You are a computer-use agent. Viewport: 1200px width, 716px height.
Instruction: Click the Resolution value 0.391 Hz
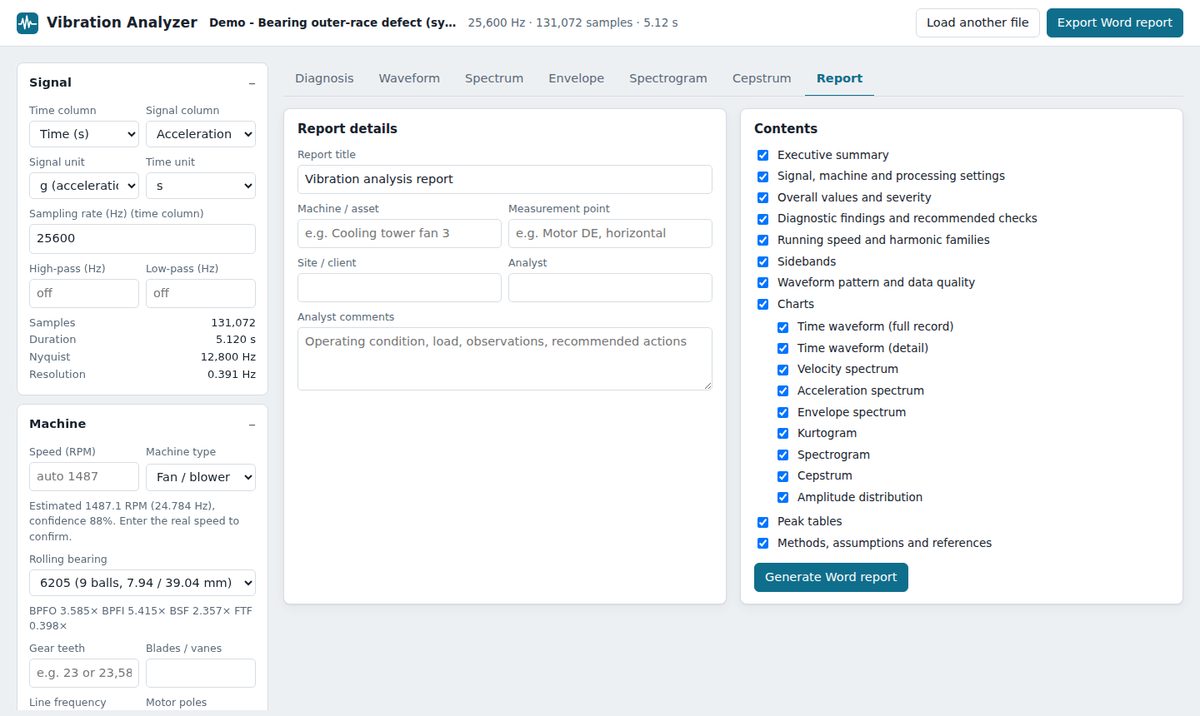(231, 374)
